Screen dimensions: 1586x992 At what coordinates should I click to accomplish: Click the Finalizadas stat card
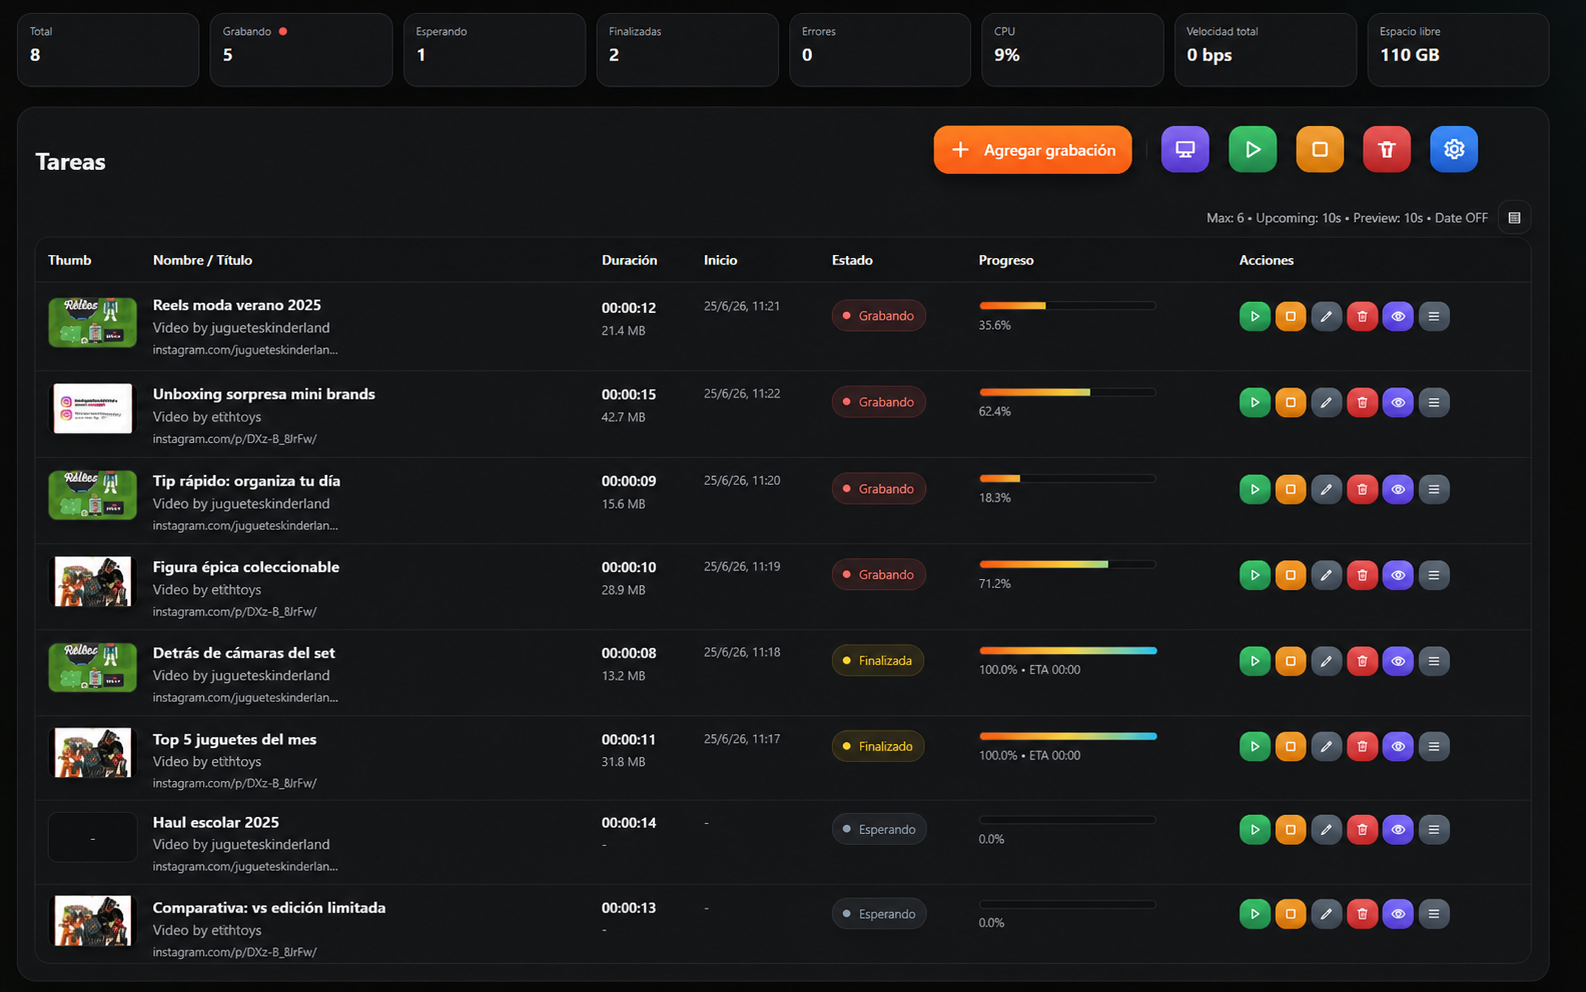(x=687, y=49)
